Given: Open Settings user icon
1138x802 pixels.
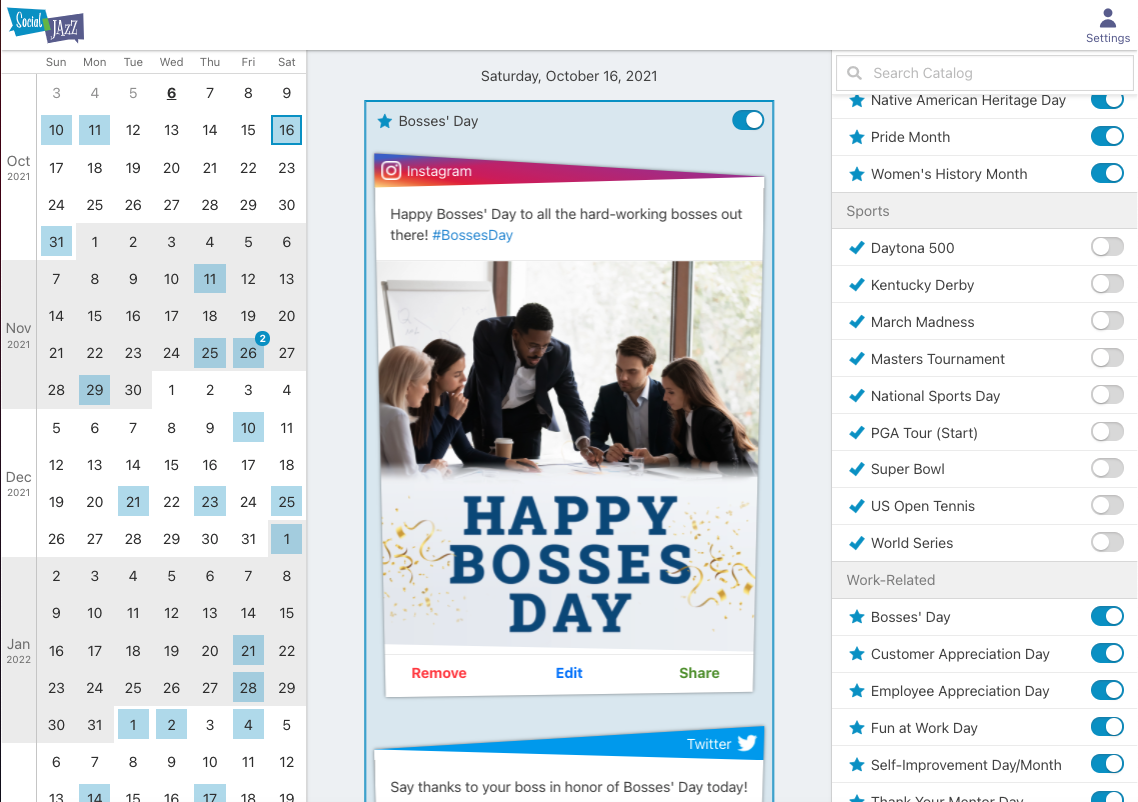Looking at the screenshot, I should [x=1107, y=18].
